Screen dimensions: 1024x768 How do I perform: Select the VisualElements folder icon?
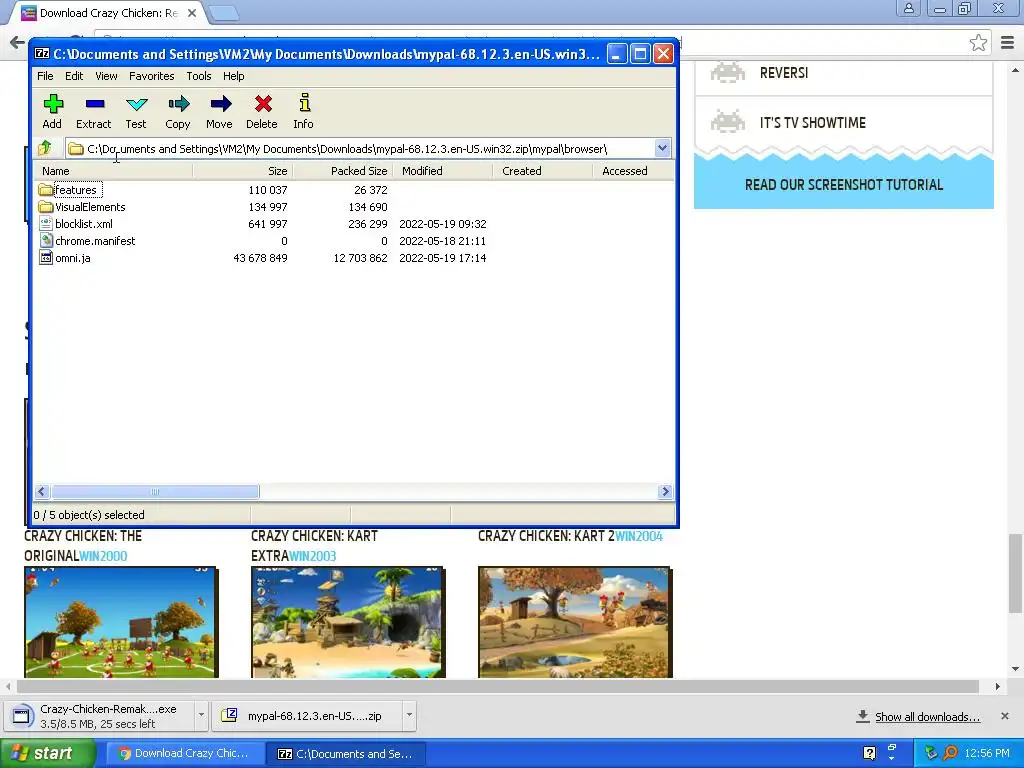[x=45, y=207]
